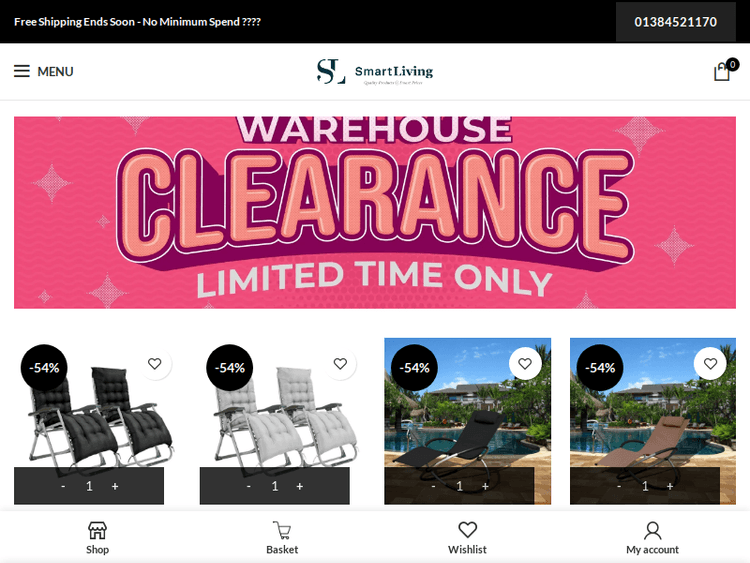750x563 pixels.
Task: Open My account in bottom bar
Action: 652,538
